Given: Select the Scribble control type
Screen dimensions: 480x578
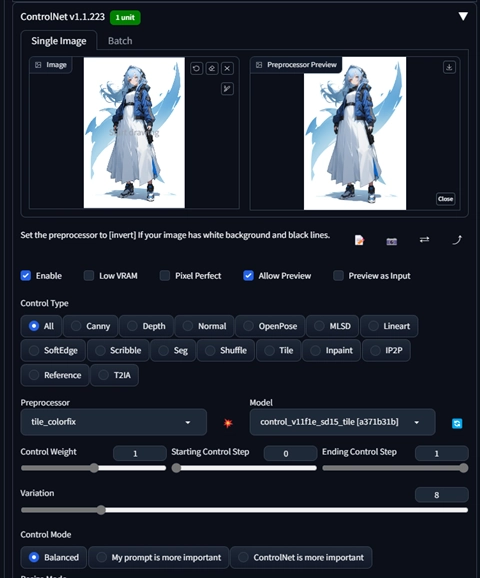Looking at the screenshot, I should [118, 351].
